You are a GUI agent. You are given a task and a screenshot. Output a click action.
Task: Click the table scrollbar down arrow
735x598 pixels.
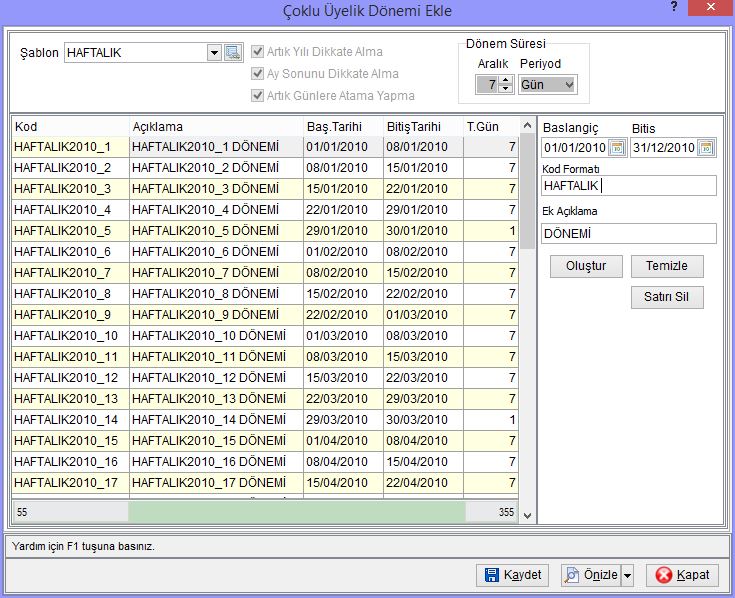pyautogui.click(x=527, y=516)
